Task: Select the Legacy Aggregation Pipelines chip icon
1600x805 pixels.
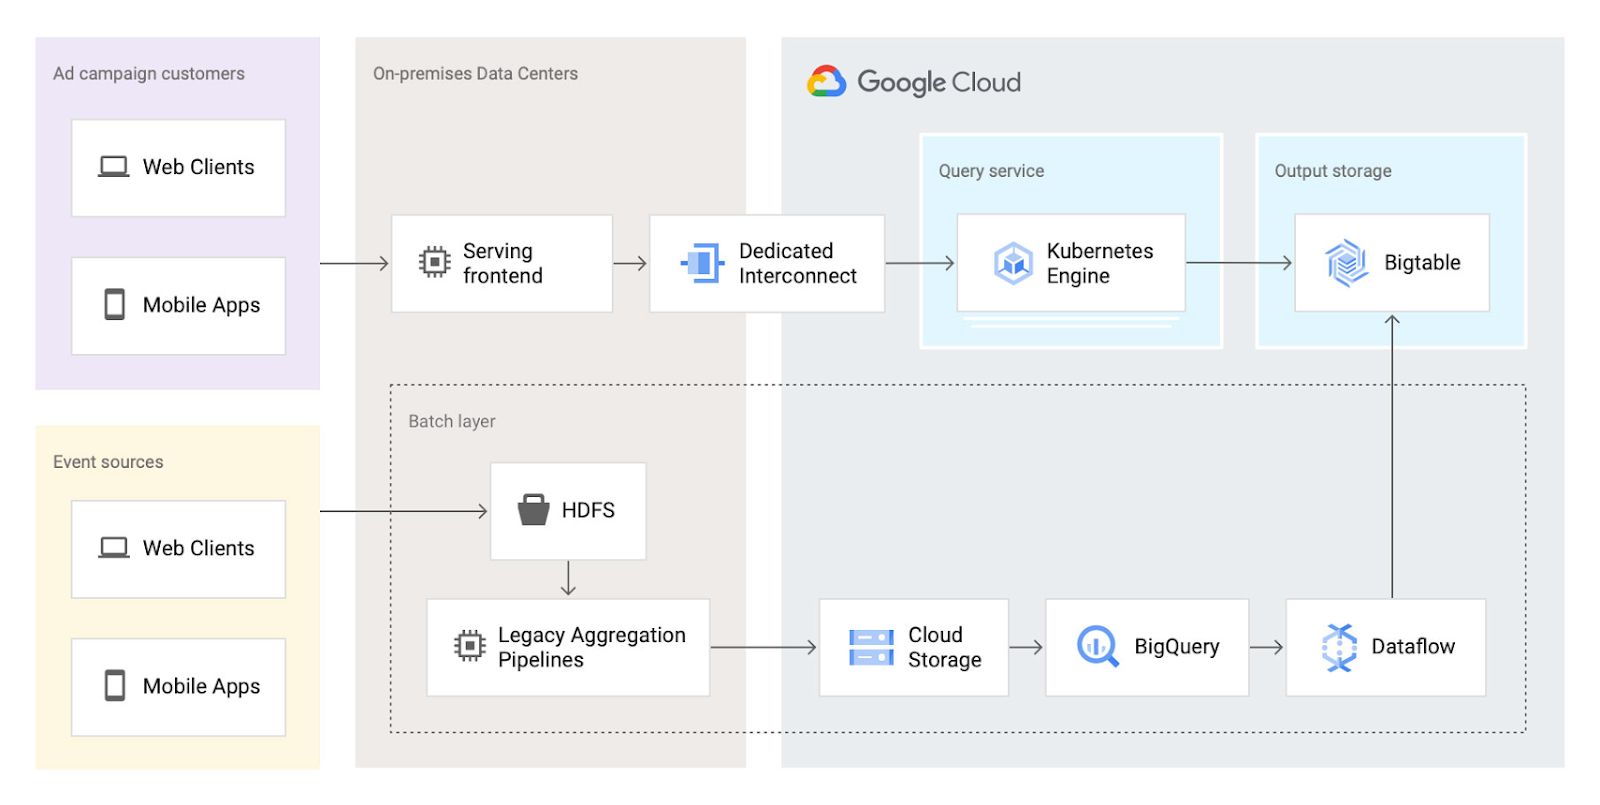Action: pos(469,646)
